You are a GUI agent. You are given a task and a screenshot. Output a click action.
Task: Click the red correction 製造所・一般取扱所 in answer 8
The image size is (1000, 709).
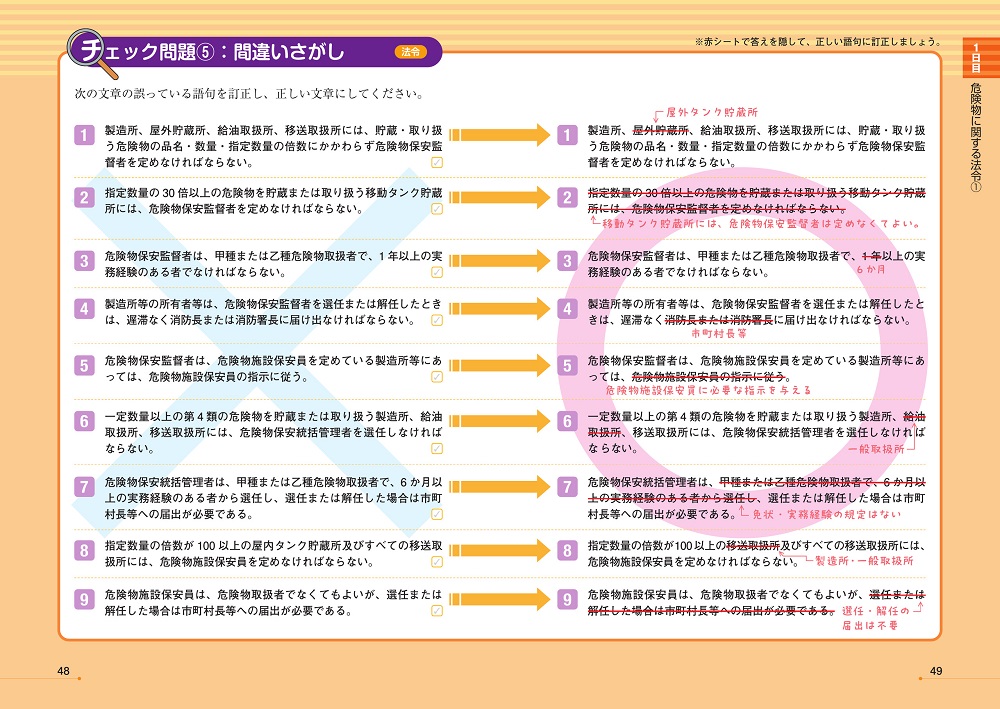(865, 561)
